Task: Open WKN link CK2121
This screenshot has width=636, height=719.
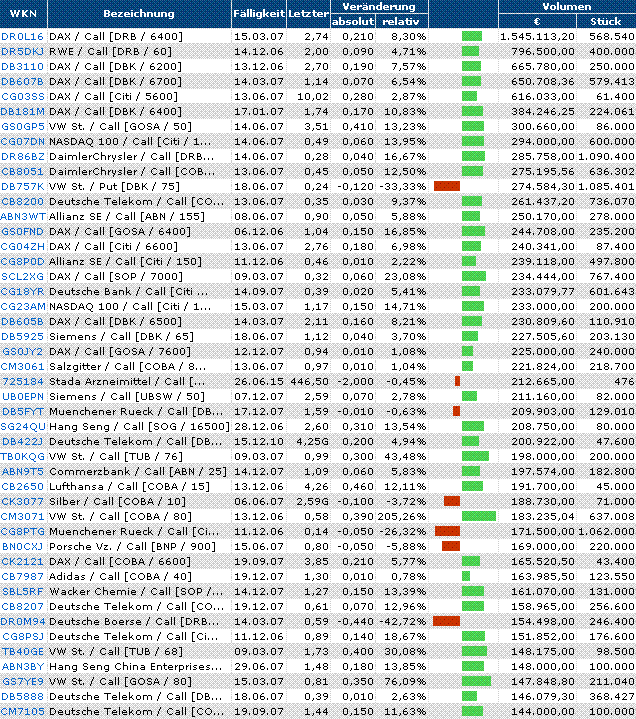Action: click(22, 562)
